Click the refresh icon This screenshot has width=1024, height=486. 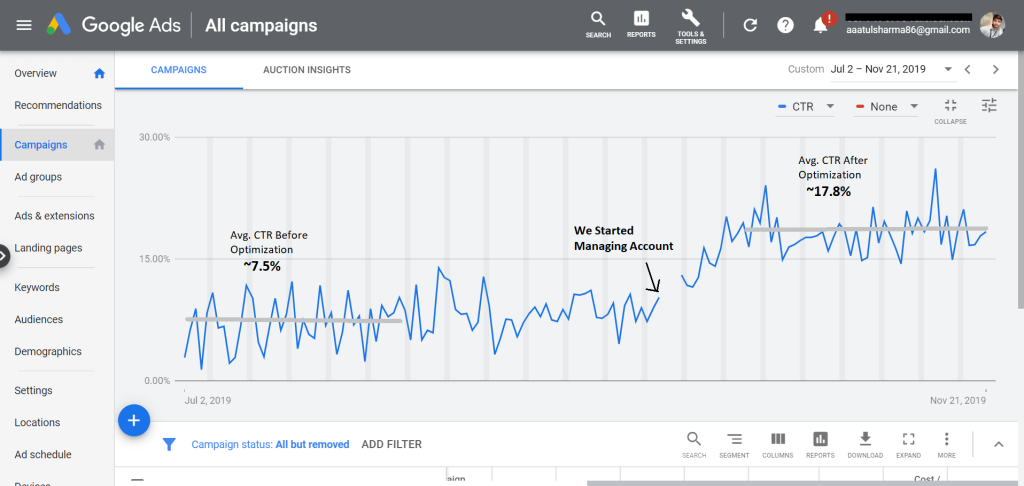(x=750, y=25)
